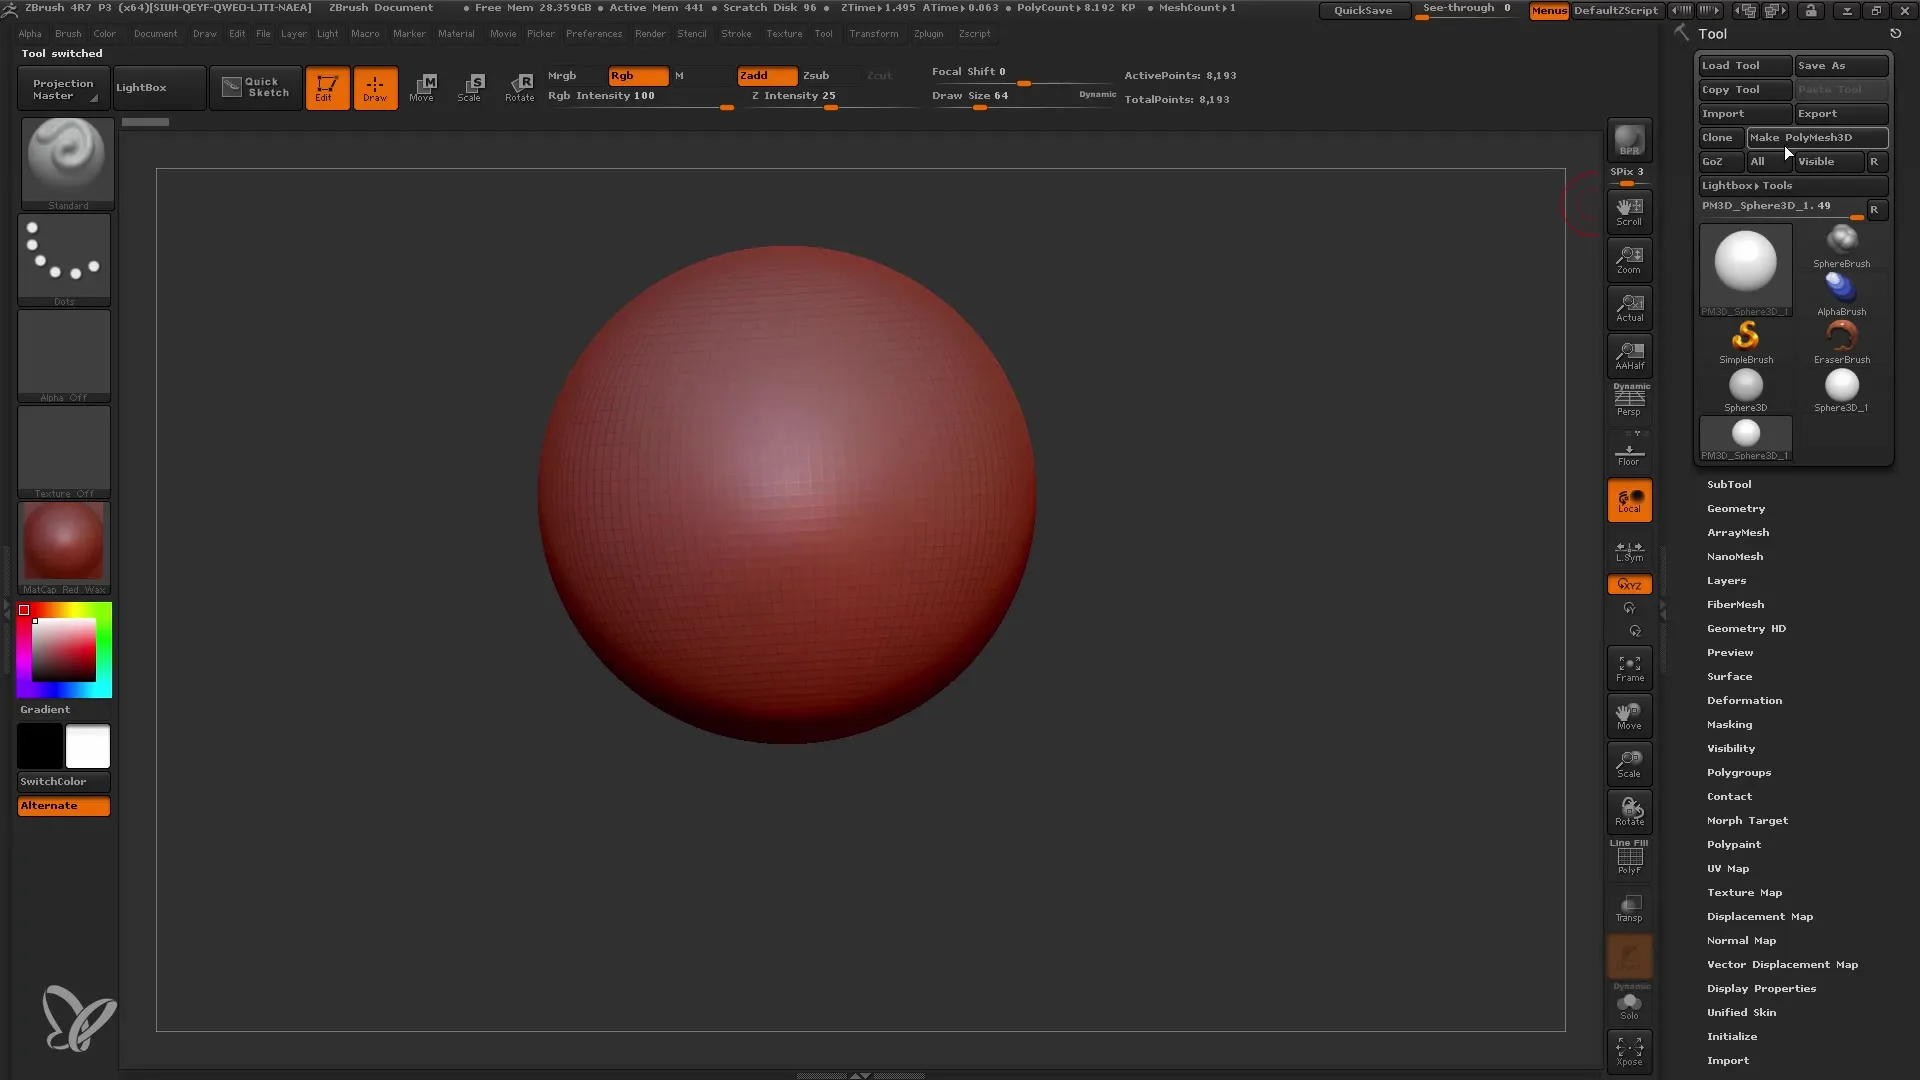This screenshot has height=1080, width=1920.
Task: Select the Rotate tool in toolbar
Action: 518,87
